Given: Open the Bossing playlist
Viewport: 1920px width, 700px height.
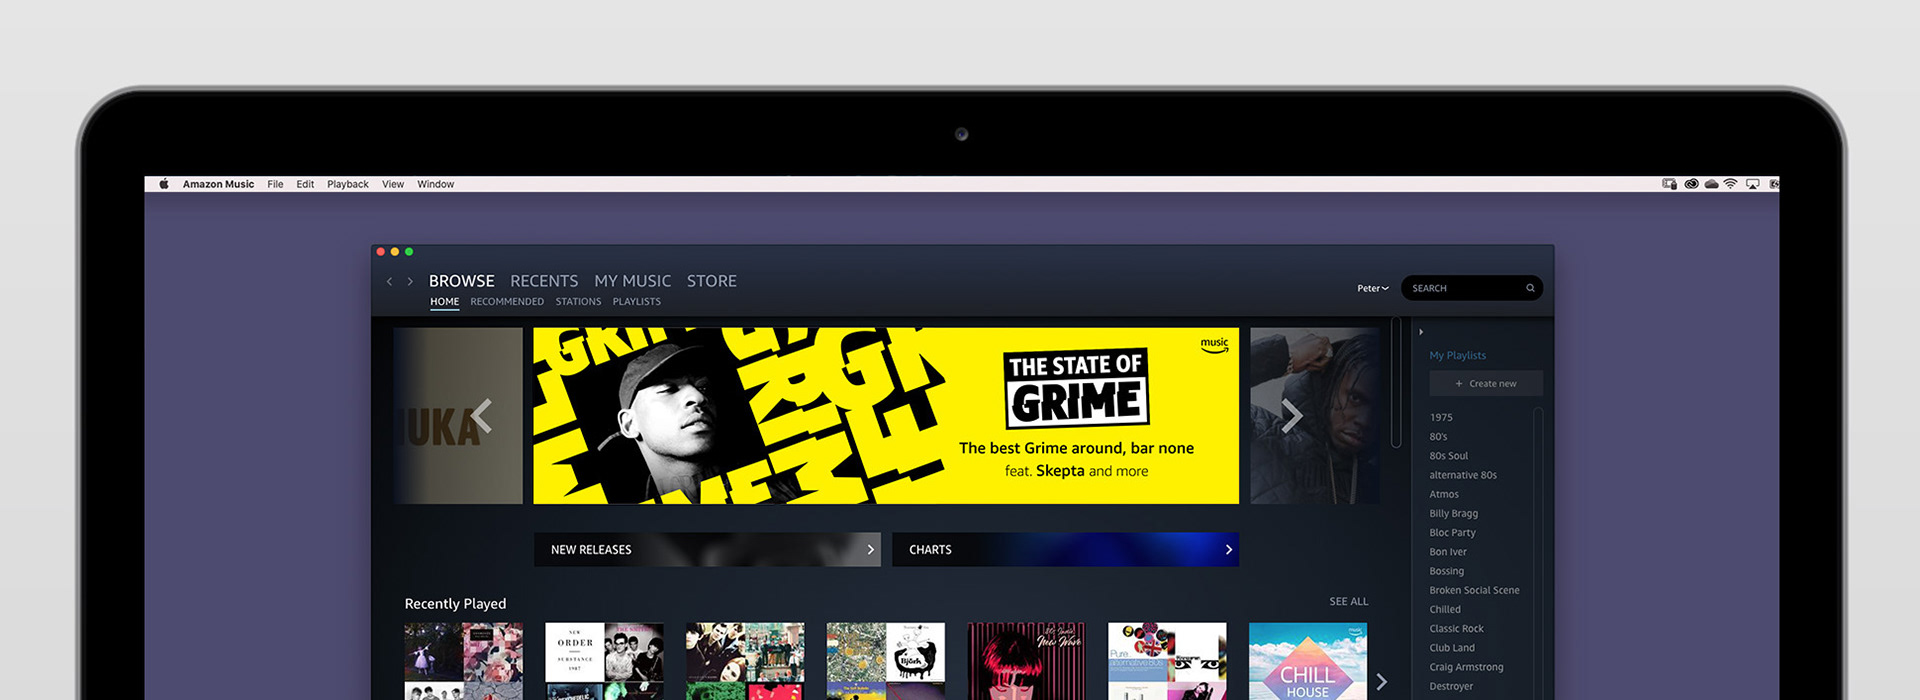Looking at the screenshot, I should pyautogui.click(x=1446, y=571).
